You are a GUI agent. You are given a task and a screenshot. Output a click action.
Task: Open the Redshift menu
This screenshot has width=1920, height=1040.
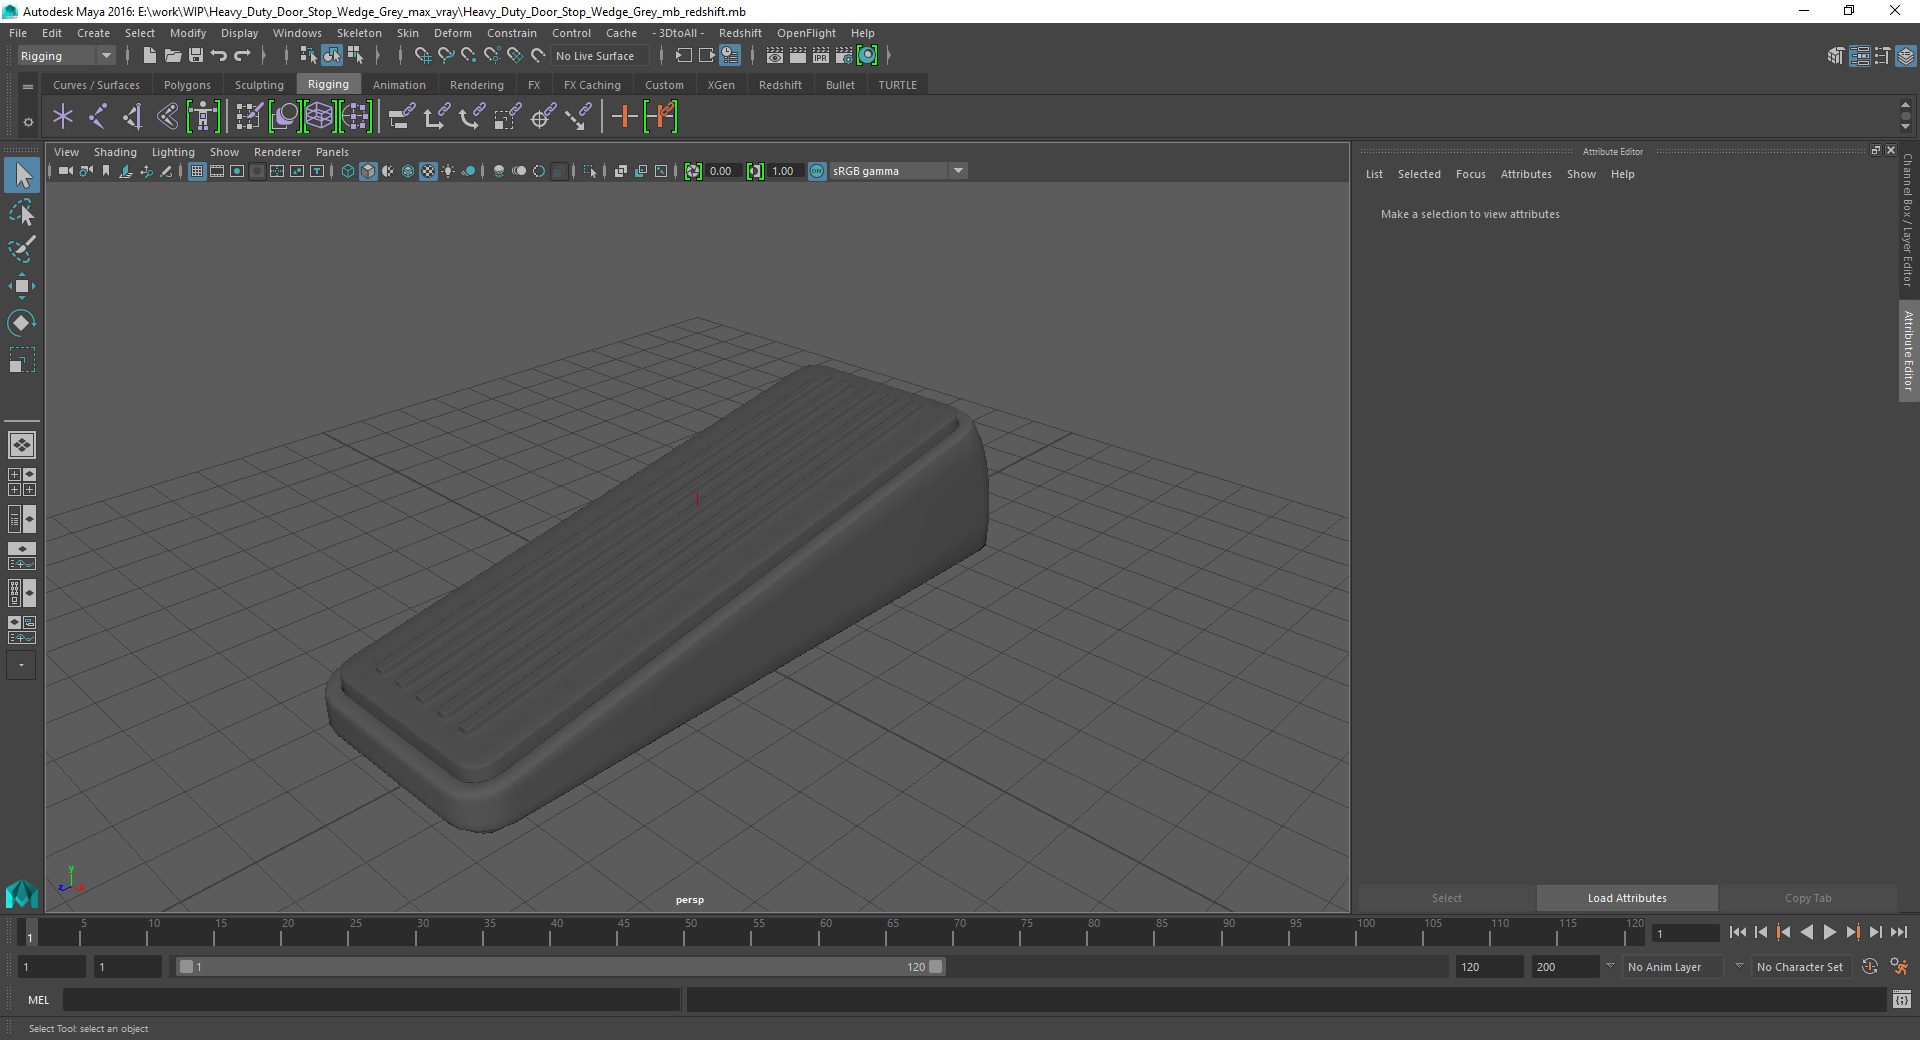tap(740, 33)
